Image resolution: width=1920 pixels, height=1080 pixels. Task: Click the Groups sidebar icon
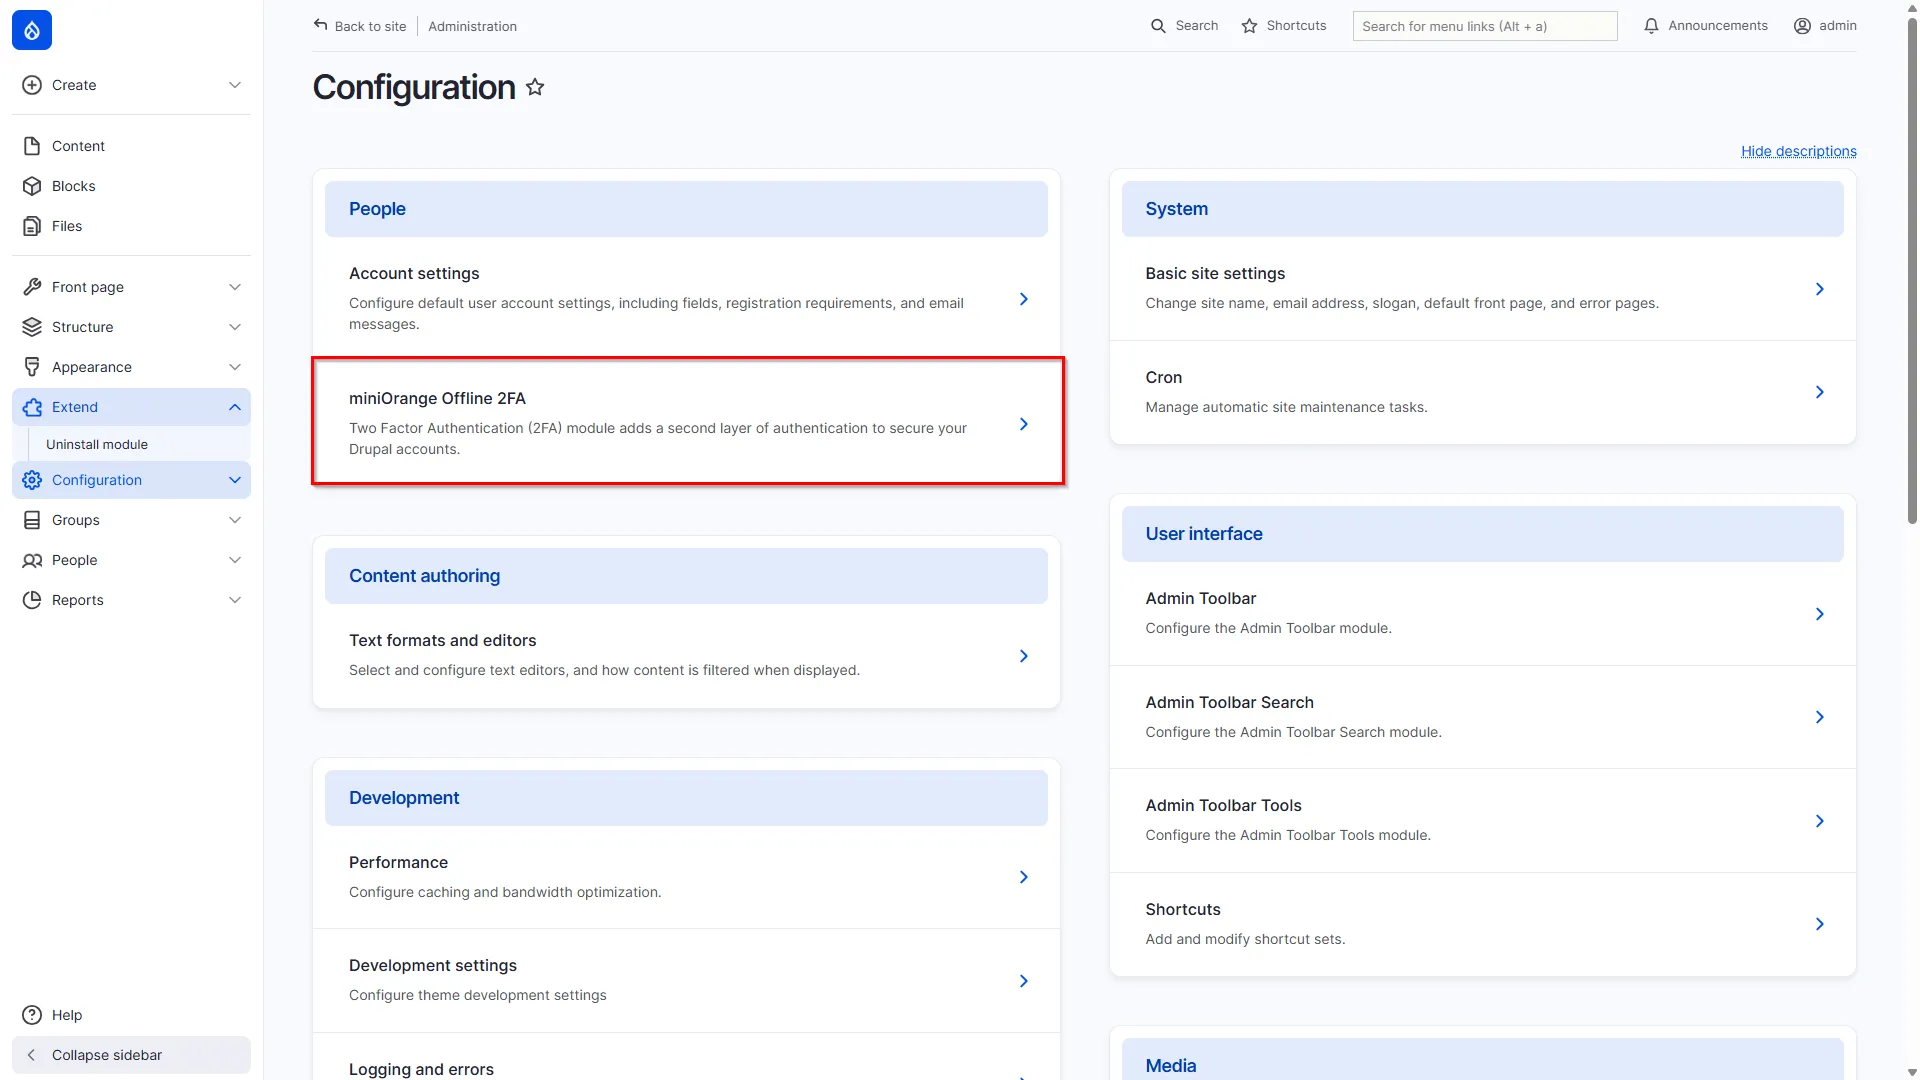pos(32,520)
